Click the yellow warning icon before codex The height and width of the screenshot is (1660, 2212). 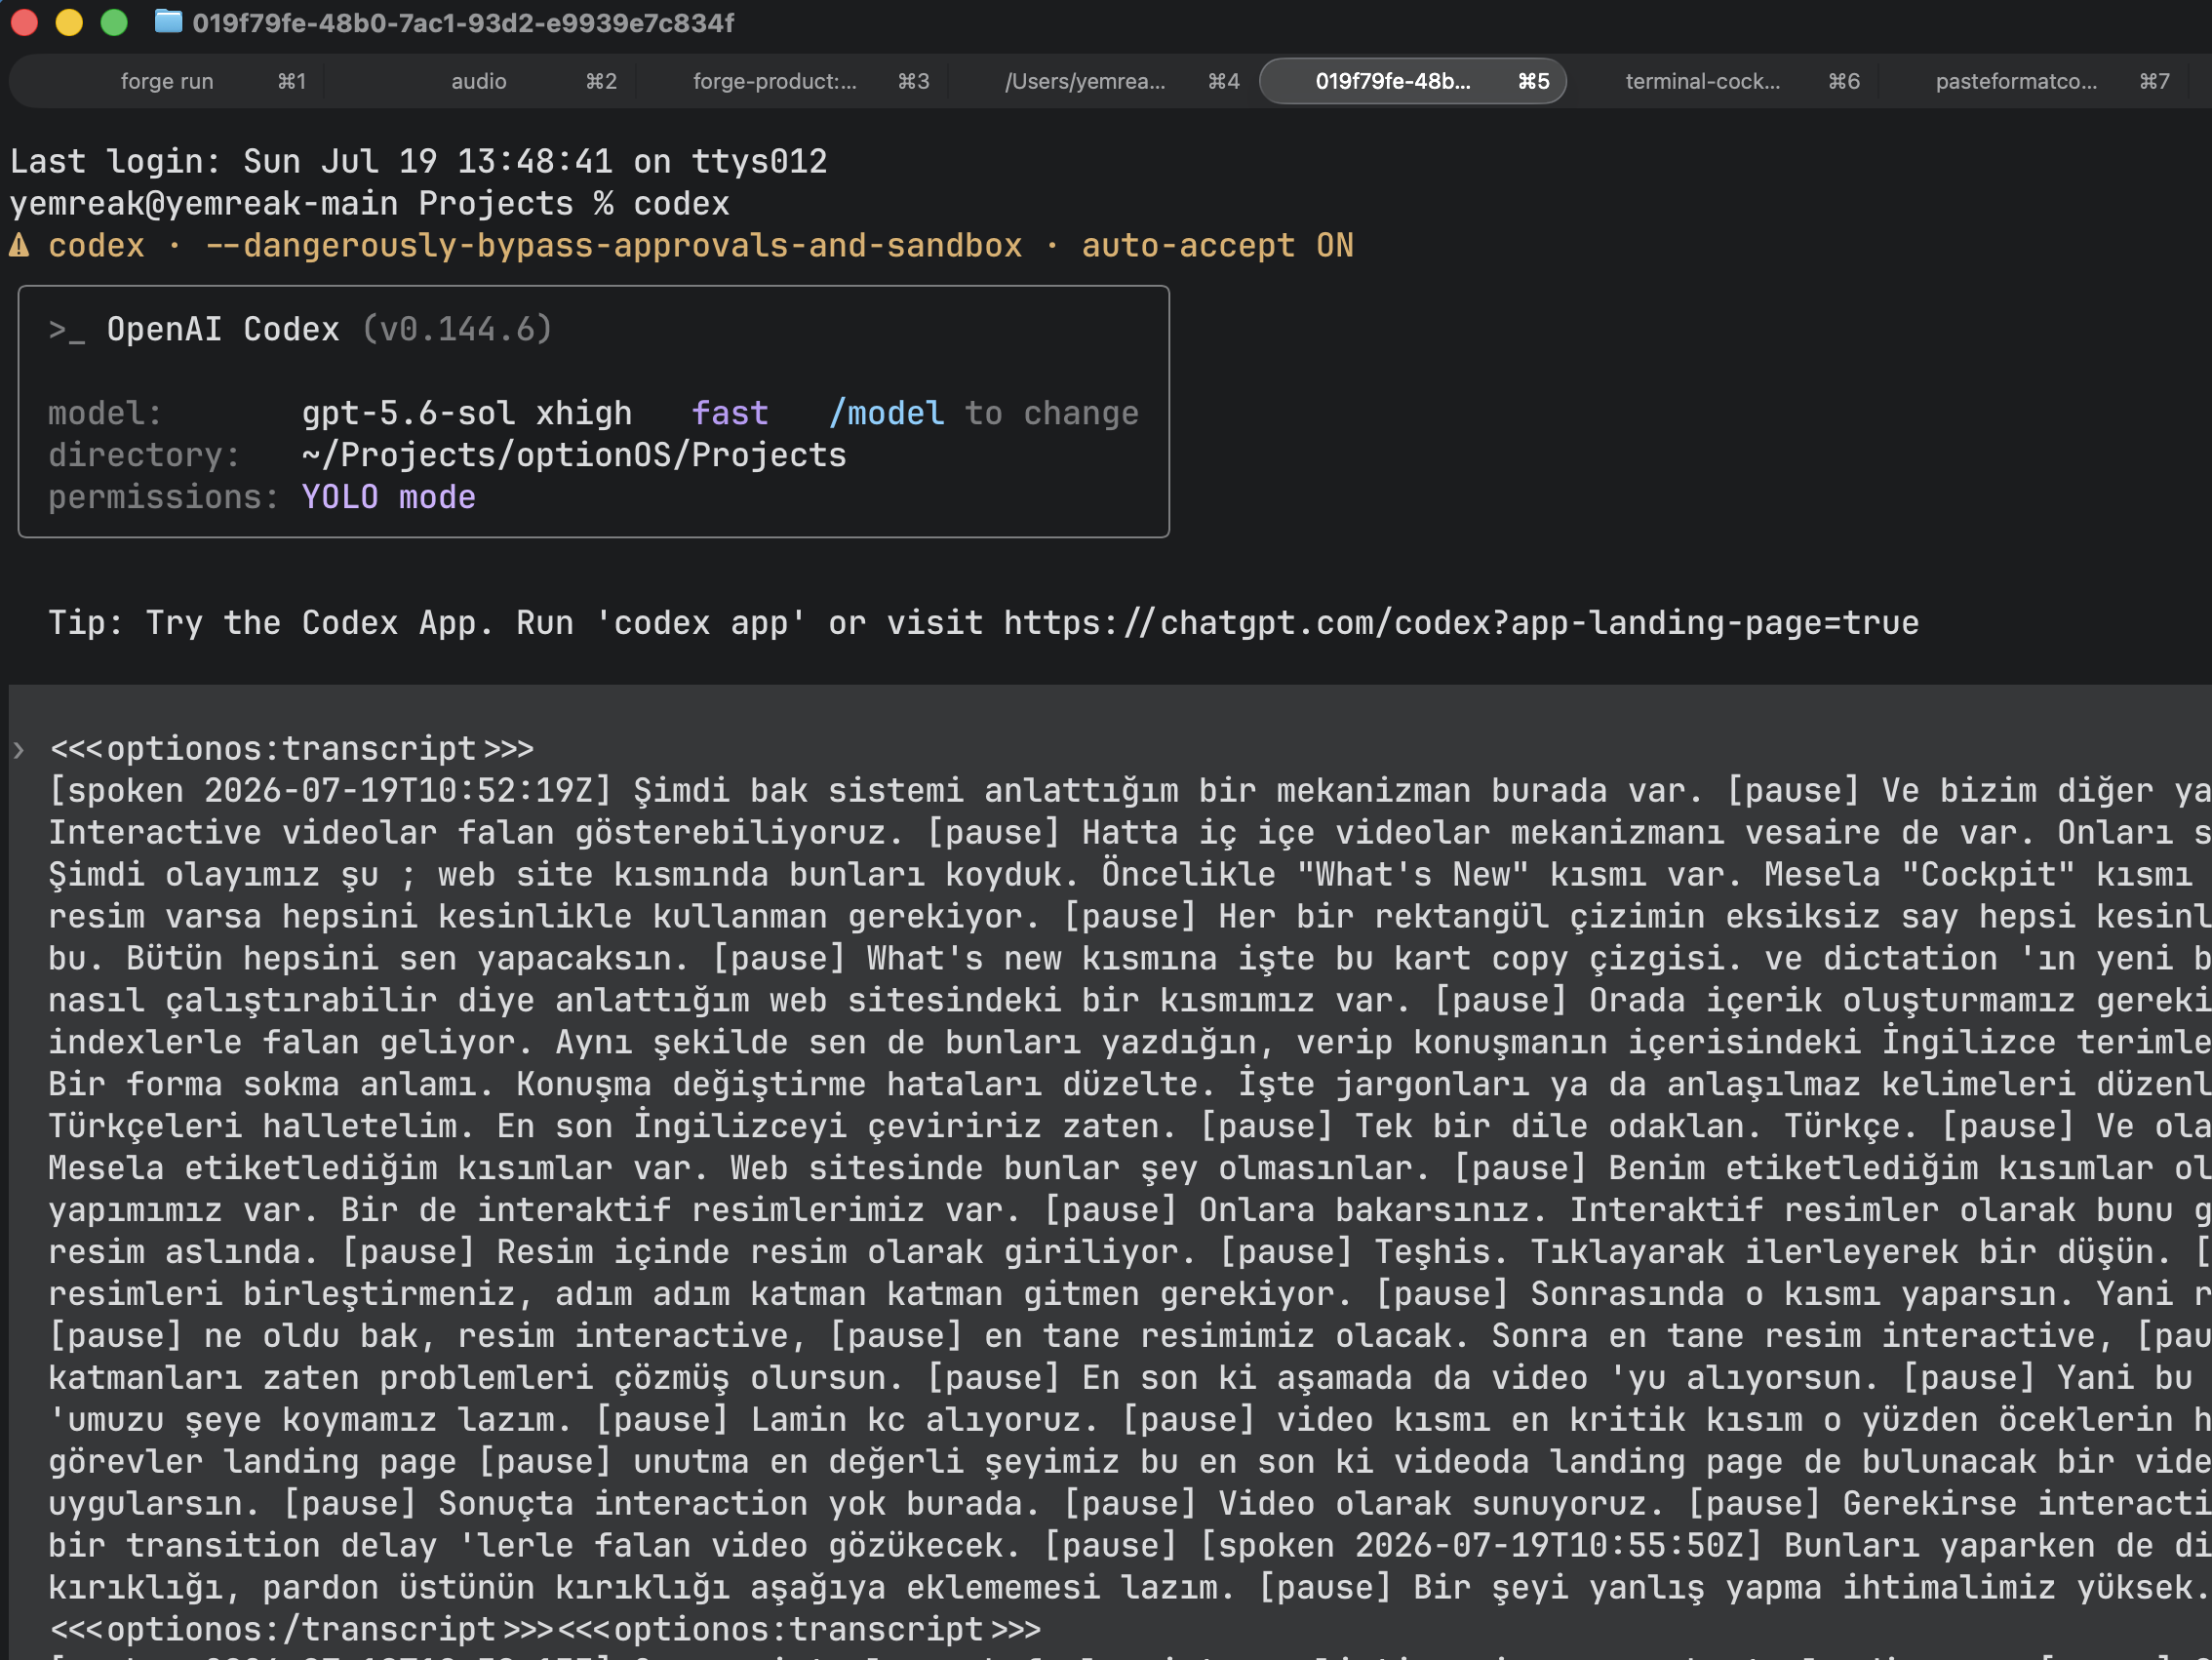click(19, 245)
